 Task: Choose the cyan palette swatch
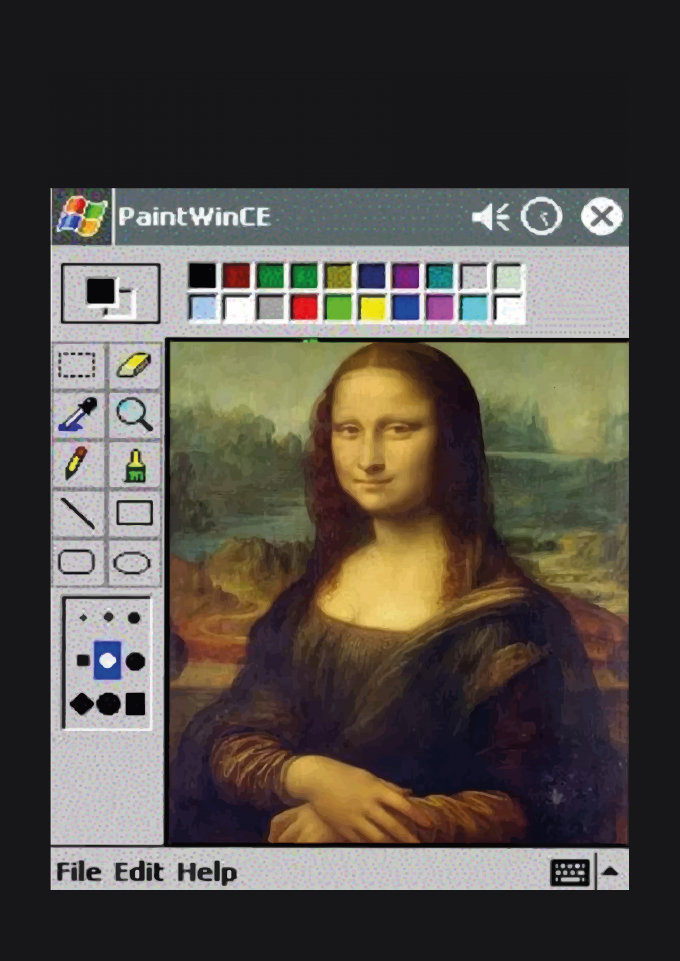coord(474,308)
